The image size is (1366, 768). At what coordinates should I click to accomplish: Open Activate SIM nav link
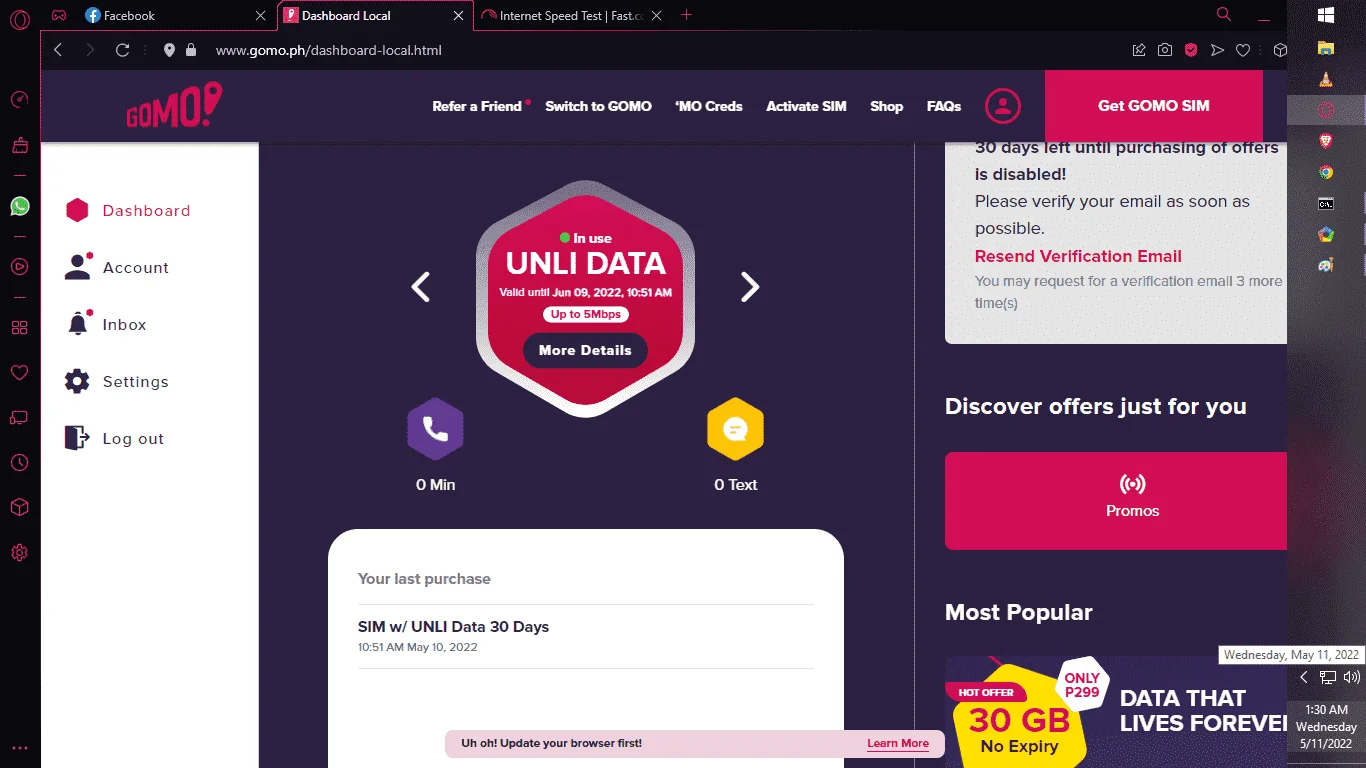[x=806, y=106]
